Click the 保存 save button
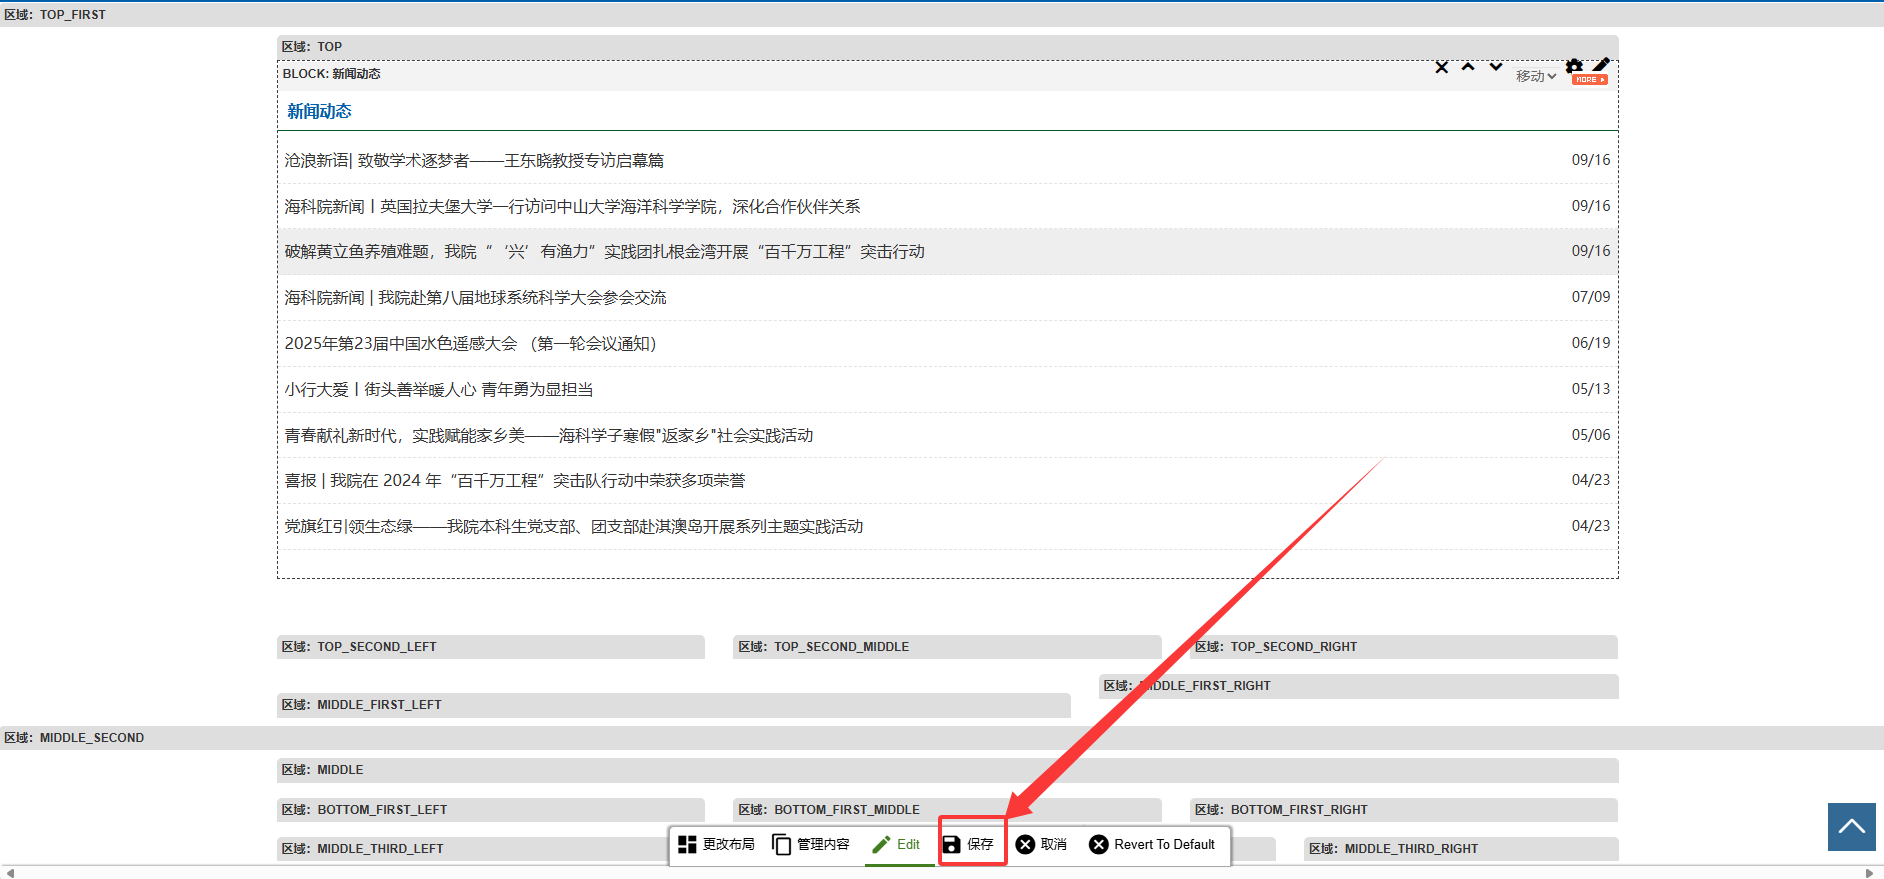The width and height of the screenshot is (1884, 879). (x=969, y=845)
